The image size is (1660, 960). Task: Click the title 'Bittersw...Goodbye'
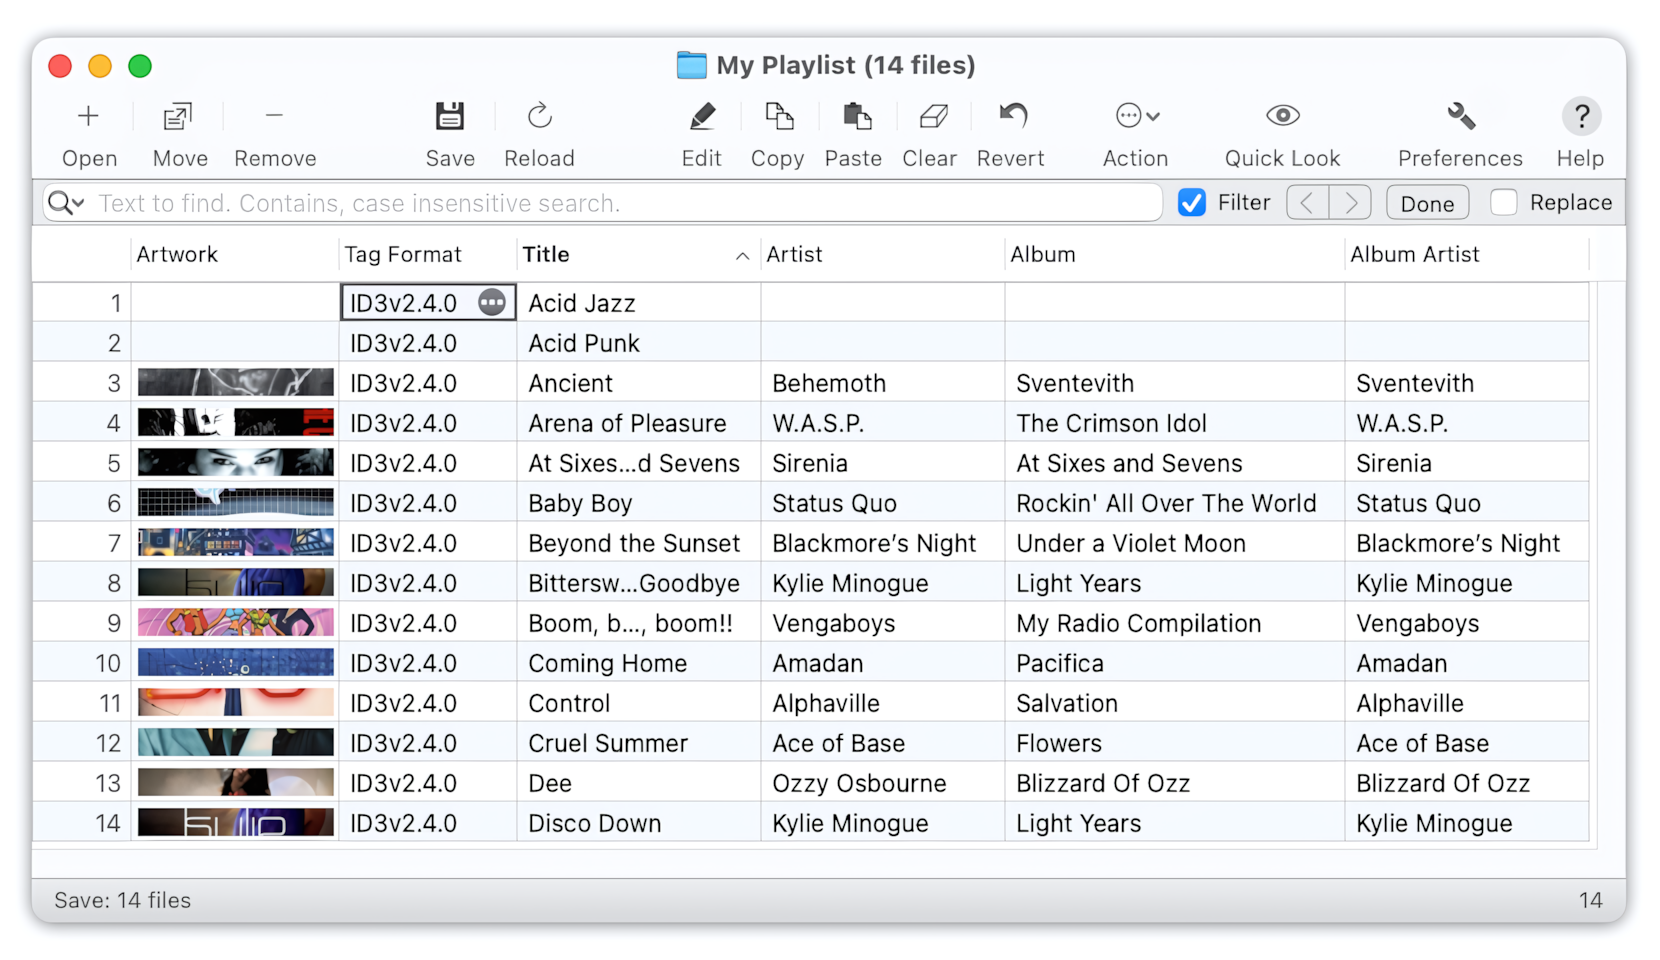pos(634,583)
